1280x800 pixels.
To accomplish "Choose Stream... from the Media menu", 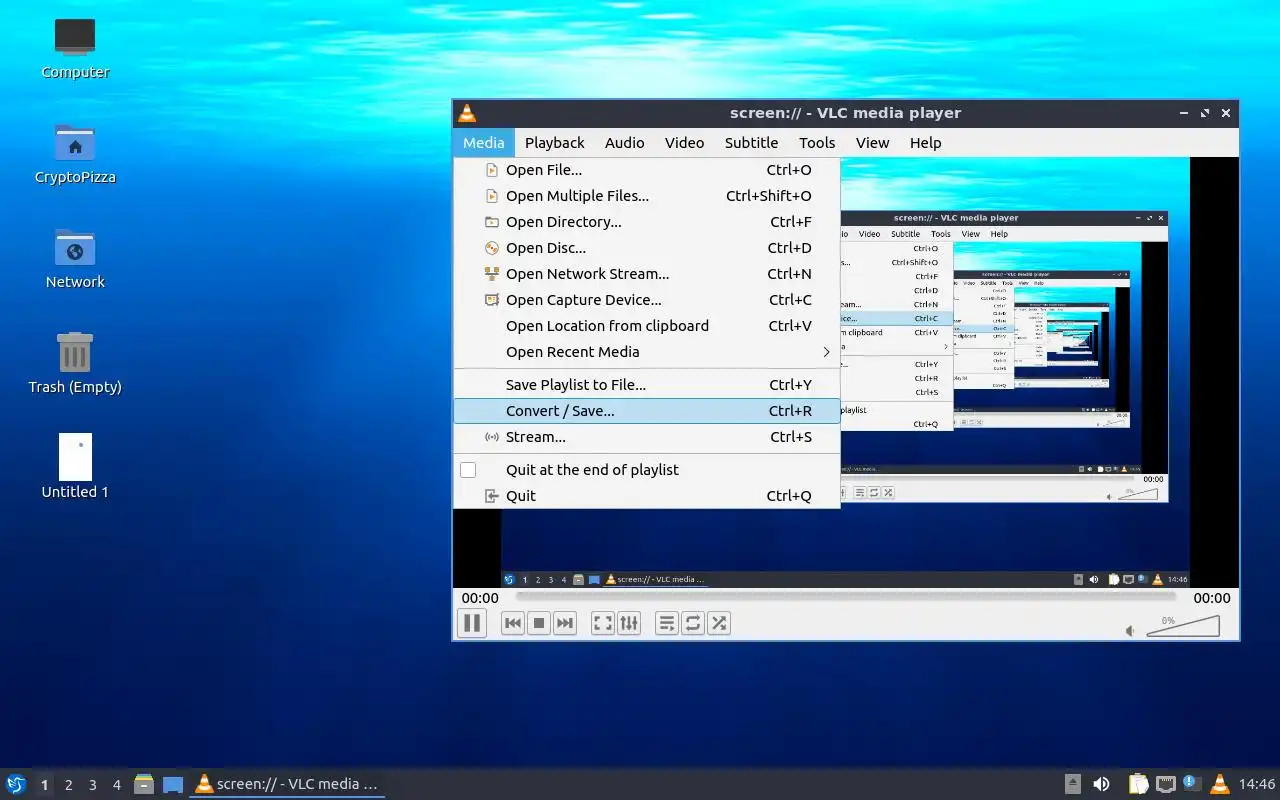I will (x=646, y=437).
